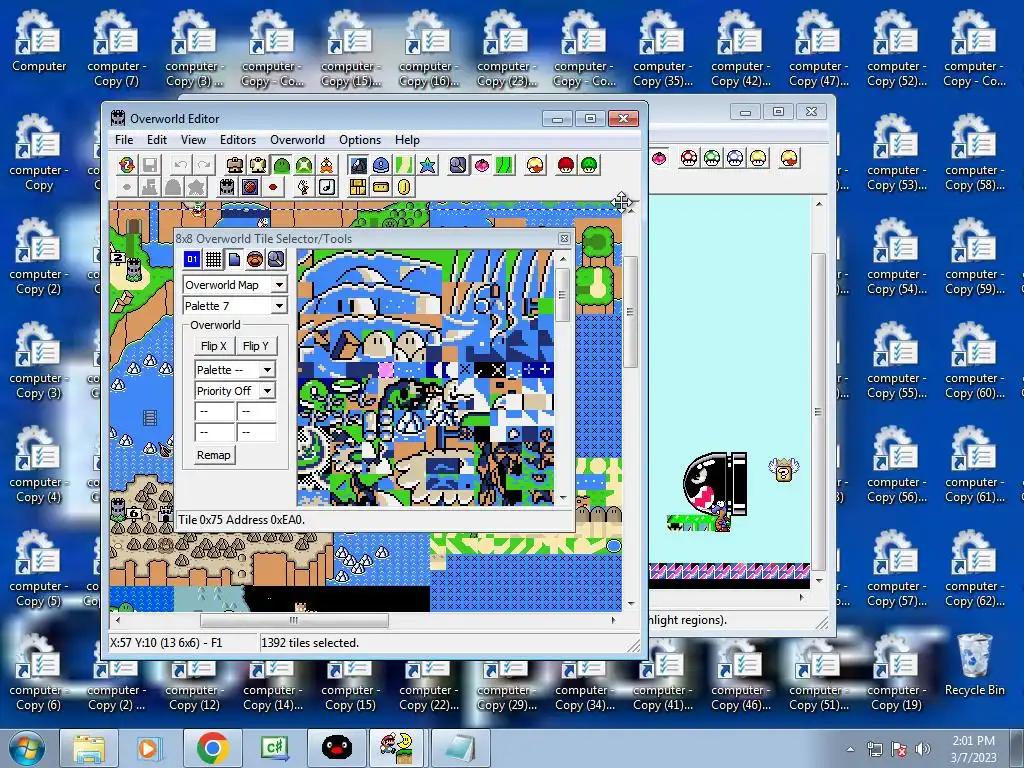Close the 8x8 Tile Selector panel
The width and height of the screenshot is (1024, 768).
[564, 238]
